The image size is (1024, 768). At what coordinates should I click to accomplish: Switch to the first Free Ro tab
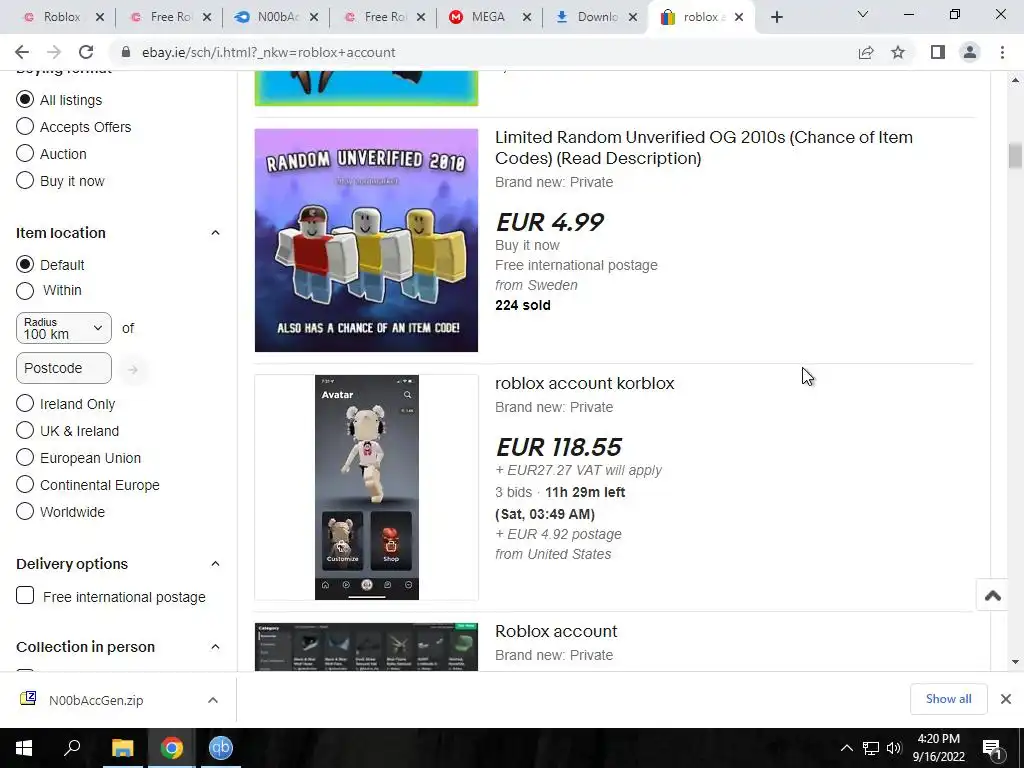170,18
